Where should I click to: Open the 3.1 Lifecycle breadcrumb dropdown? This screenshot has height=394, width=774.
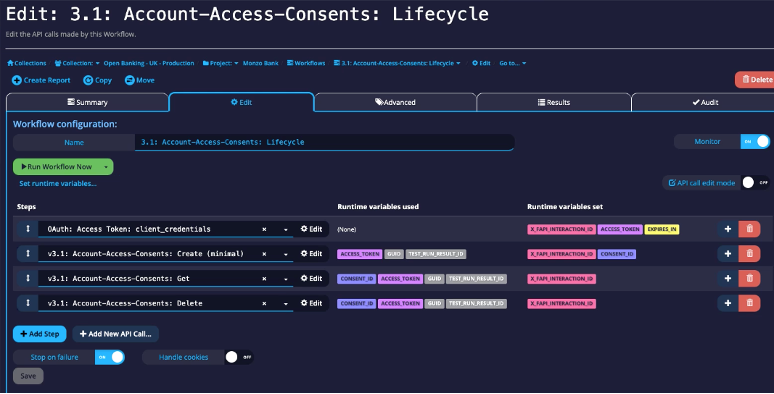pyautogui.click(x=397, y=63)
